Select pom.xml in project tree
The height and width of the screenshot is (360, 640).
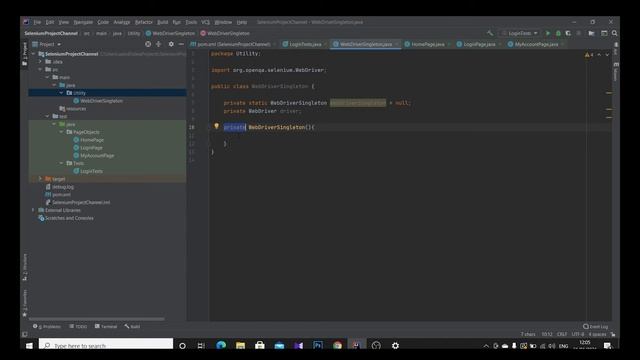(x=58, y=195)
